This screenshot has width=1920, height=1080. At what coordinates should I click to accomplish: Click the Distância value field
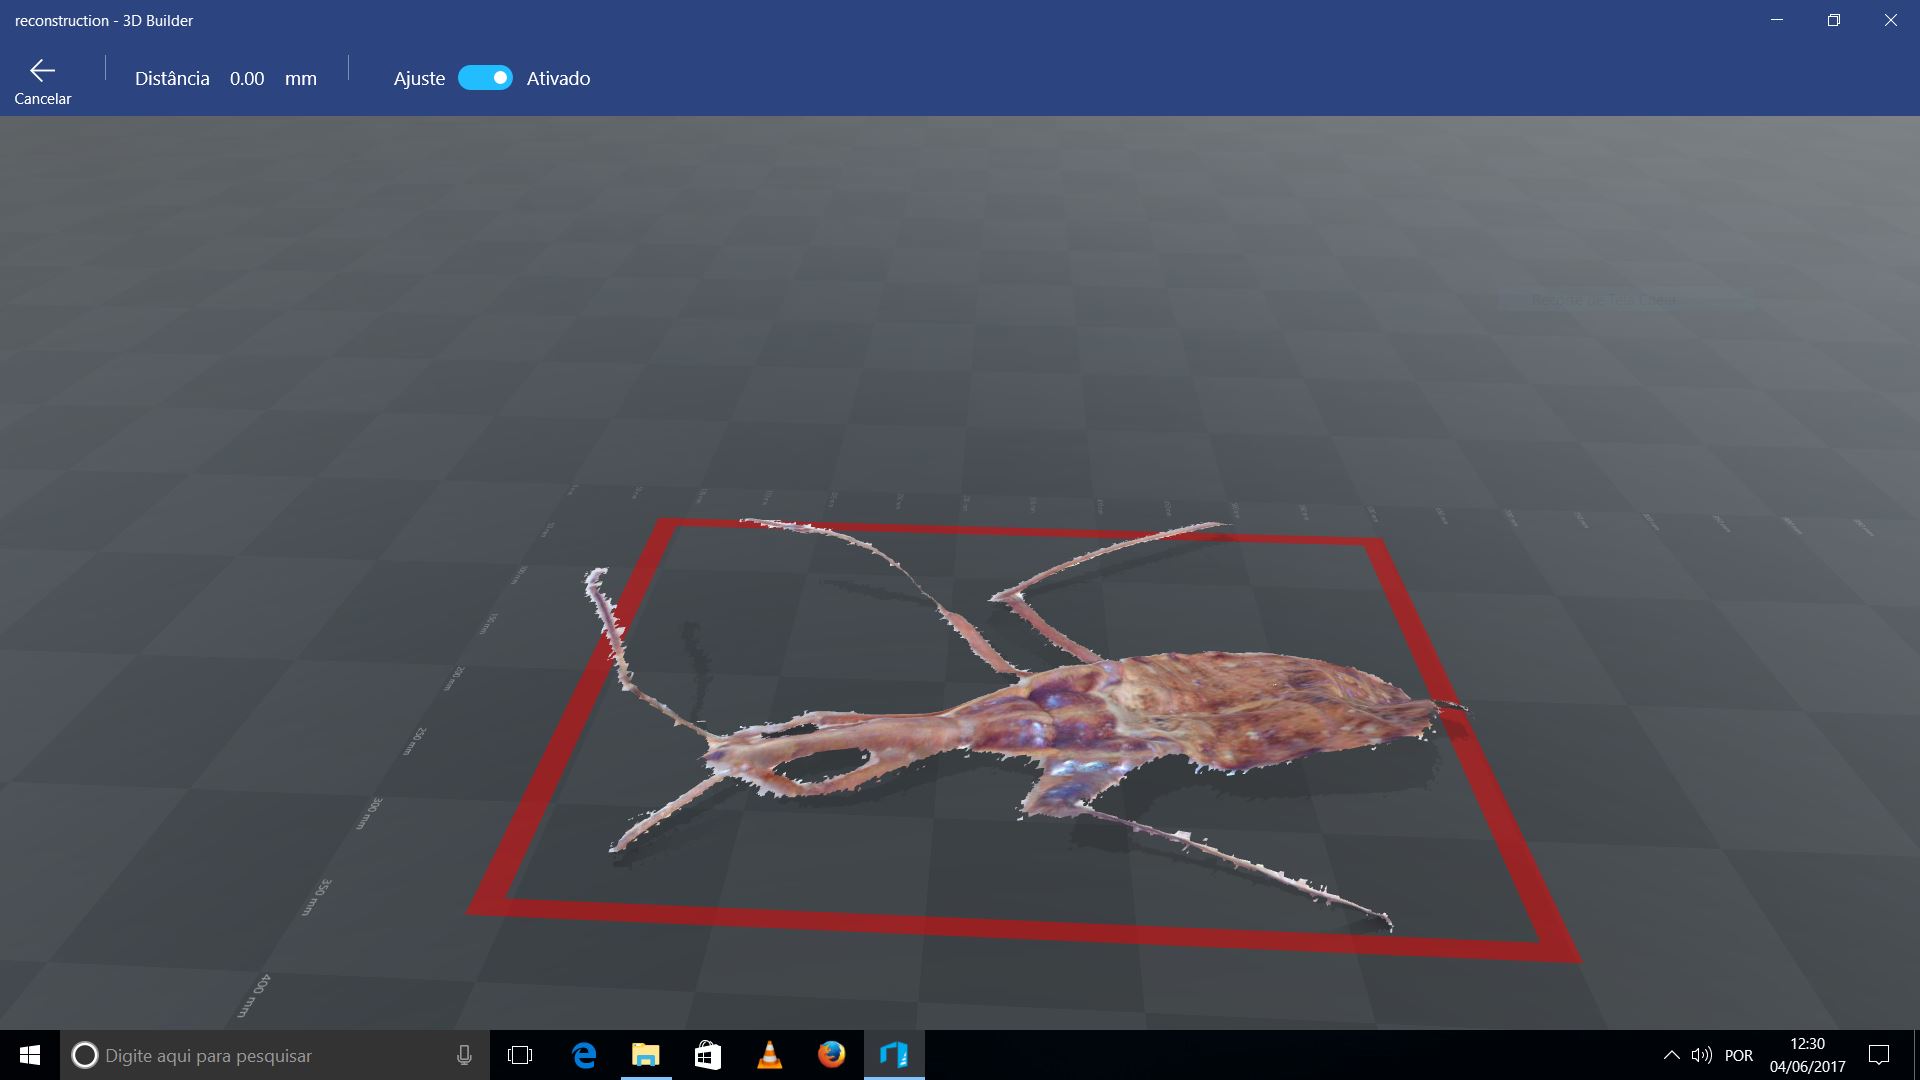click(247, 79)
